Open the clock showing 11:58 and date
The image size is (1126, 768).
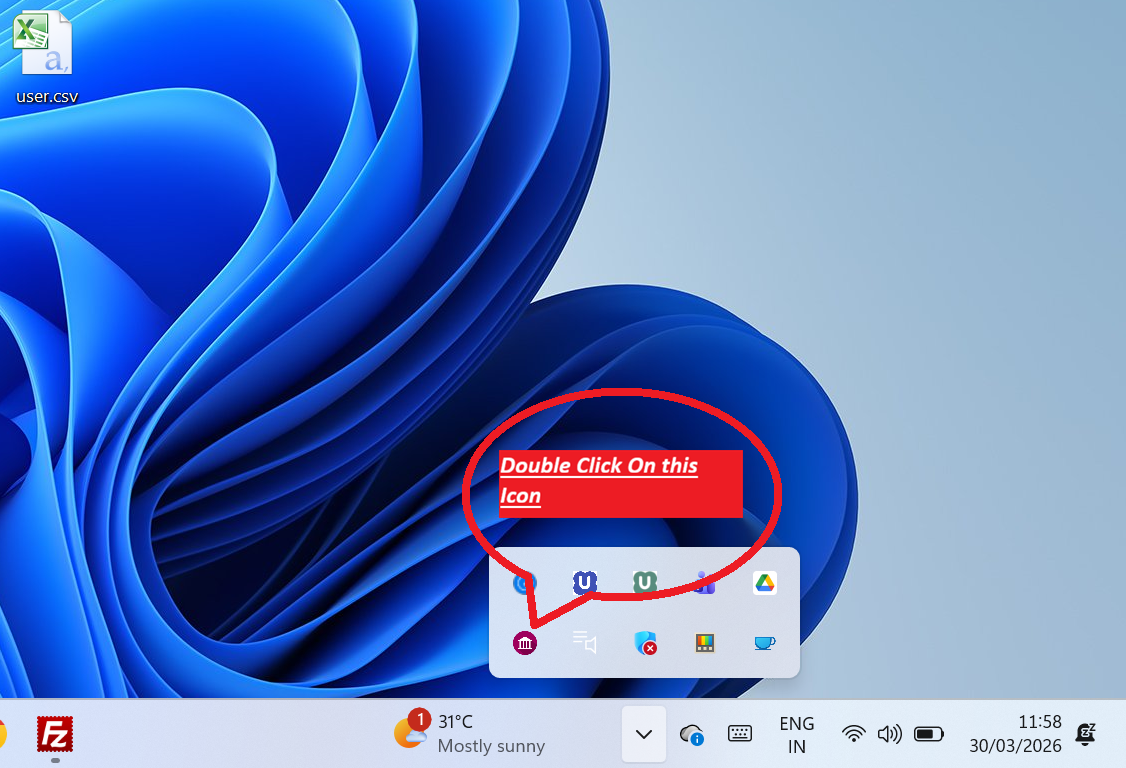point(1015,734)
